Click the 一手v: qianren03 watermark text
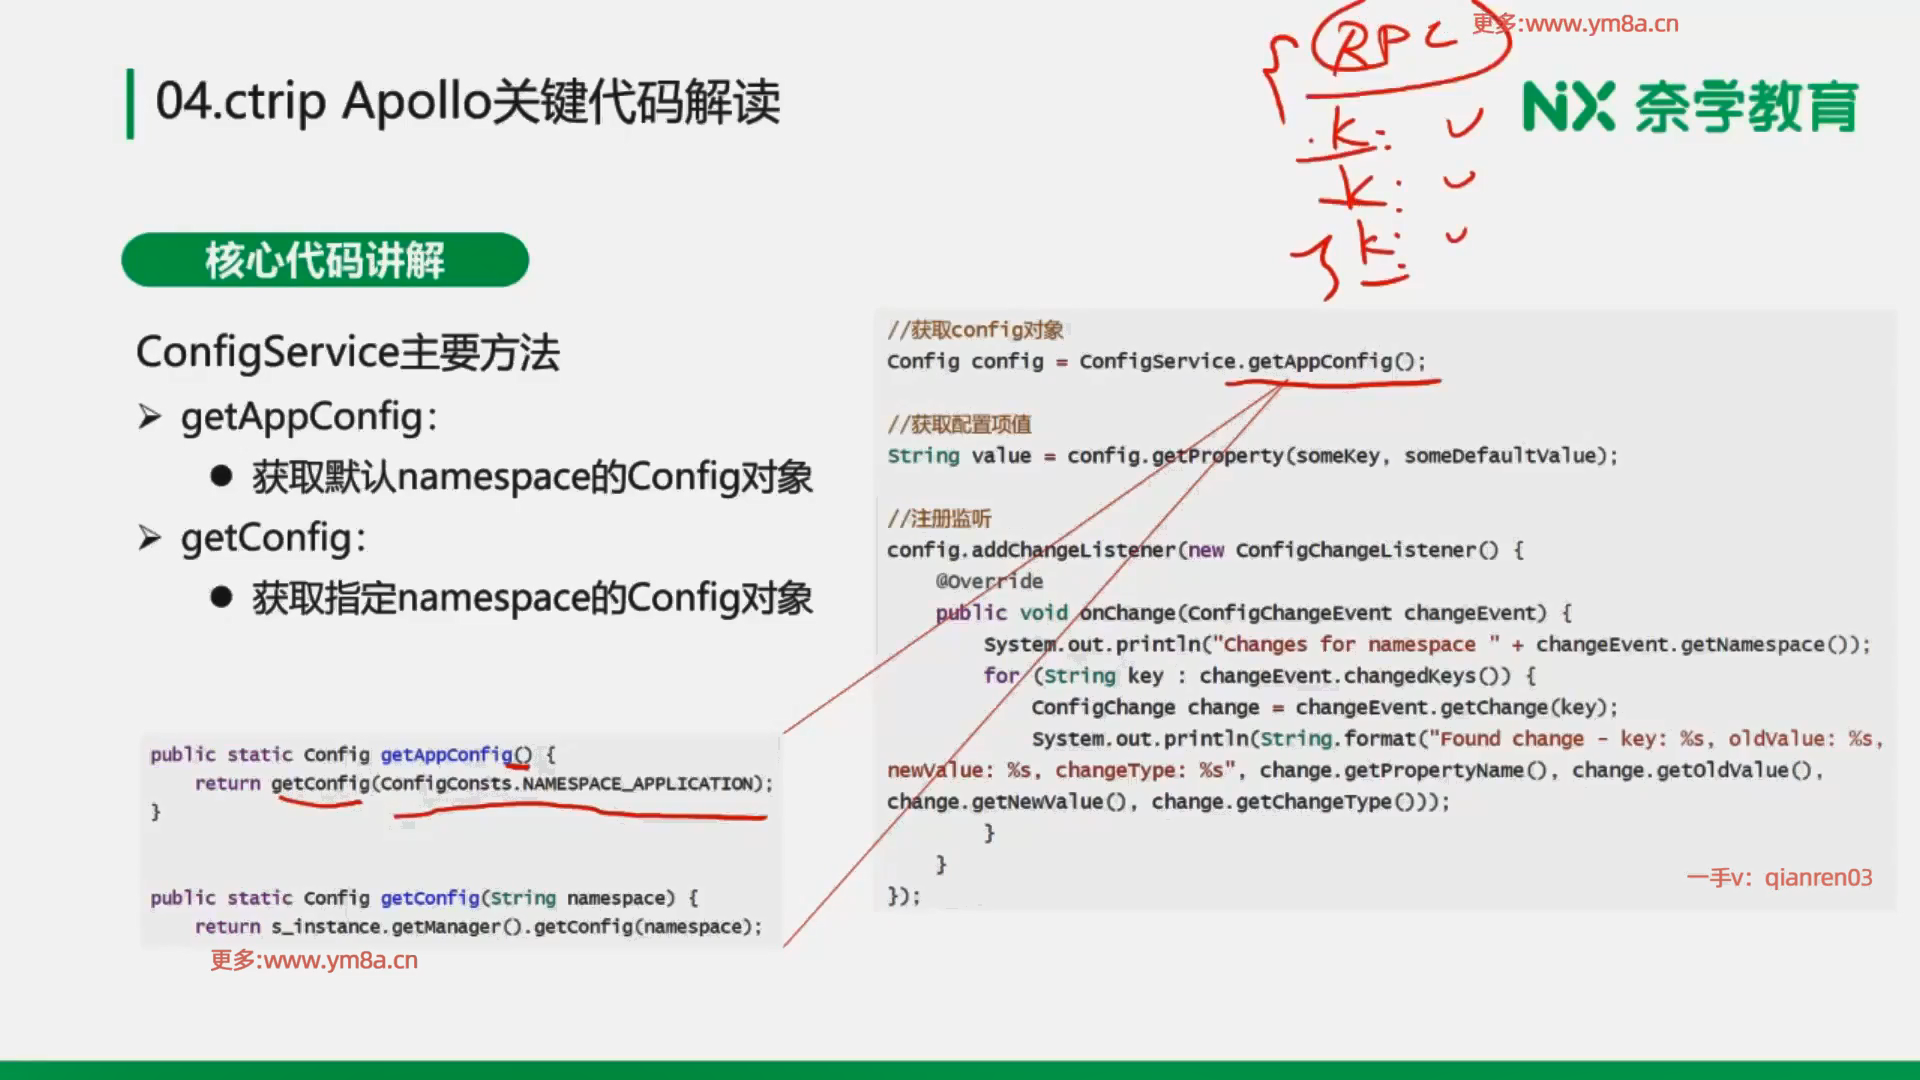This screenshot has width=1920, height=1080. click(1779, 877)
